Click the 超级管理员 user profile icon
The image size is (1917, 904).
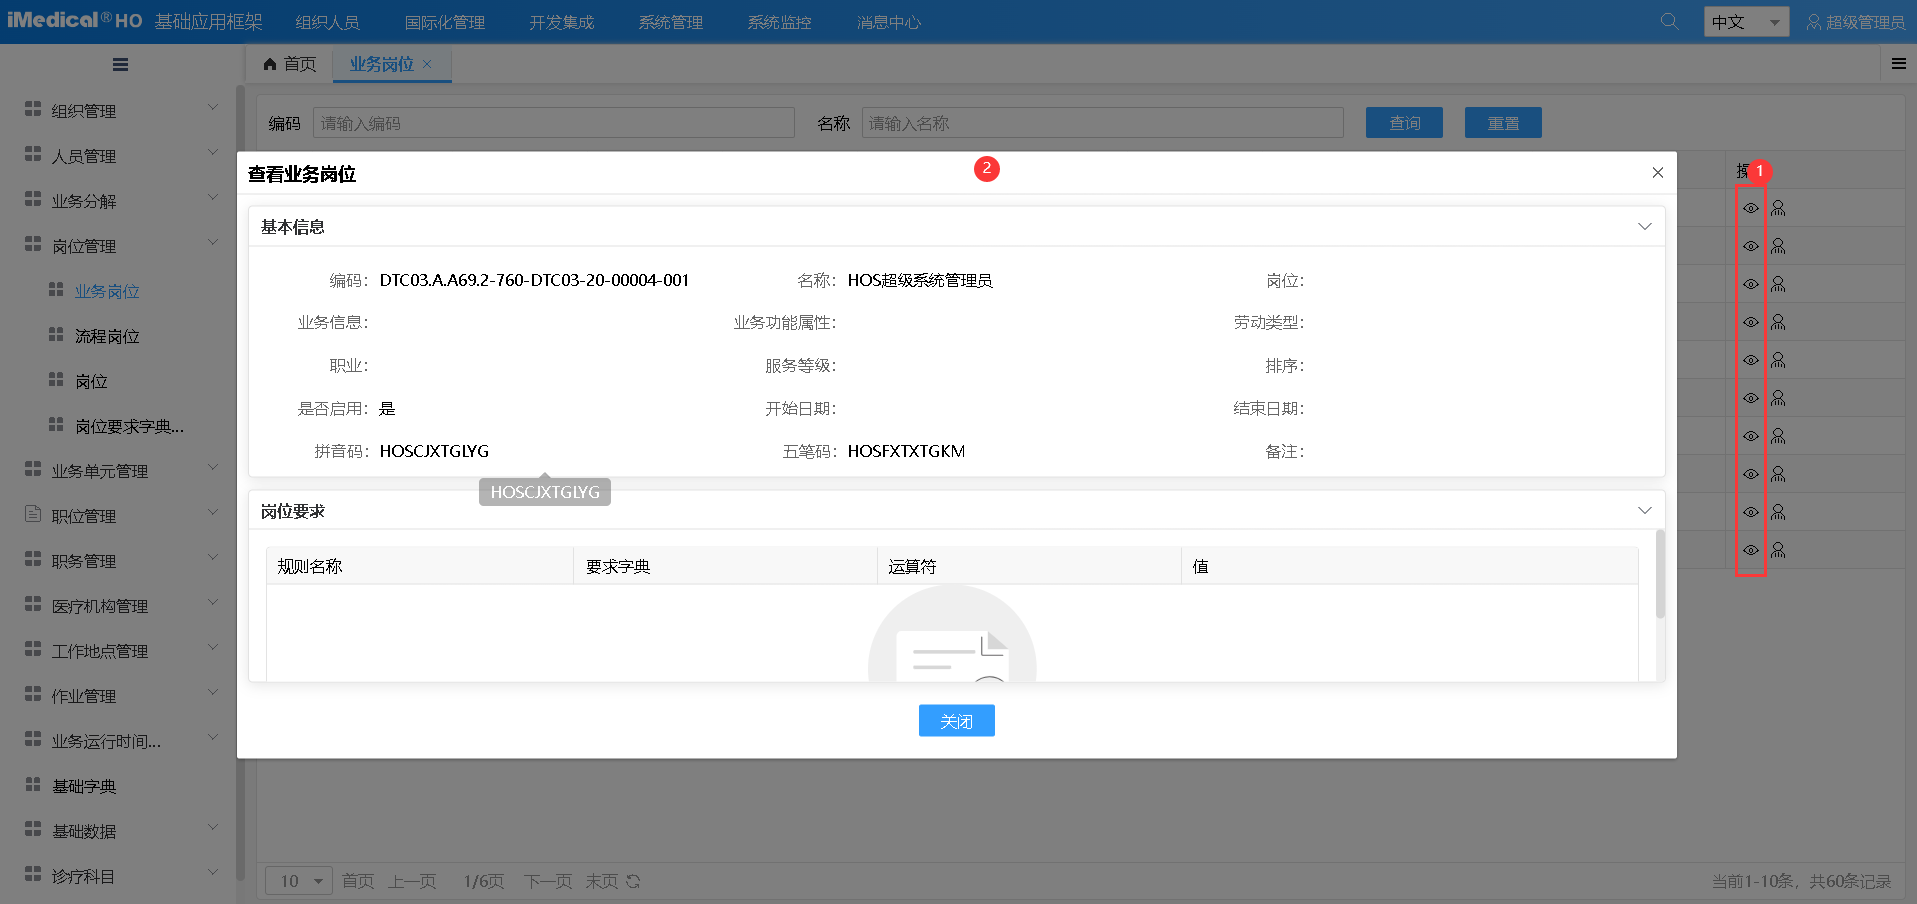tap(1813, 22)
